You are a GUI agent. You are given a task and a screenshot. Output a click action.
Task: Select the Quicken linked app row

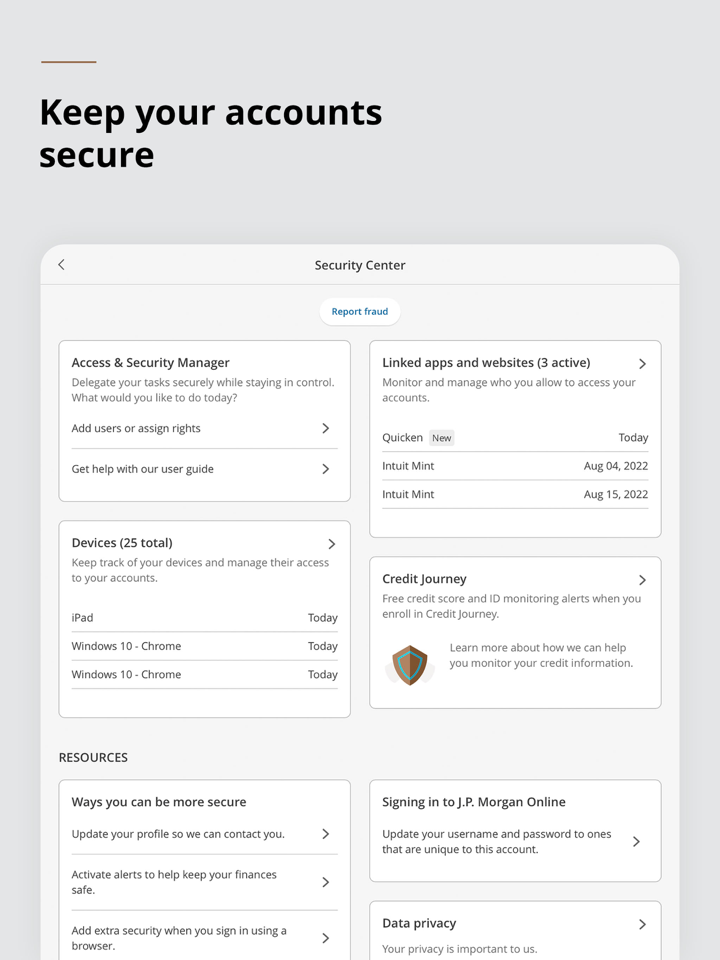pyautogui.click(x=515, y=438)
